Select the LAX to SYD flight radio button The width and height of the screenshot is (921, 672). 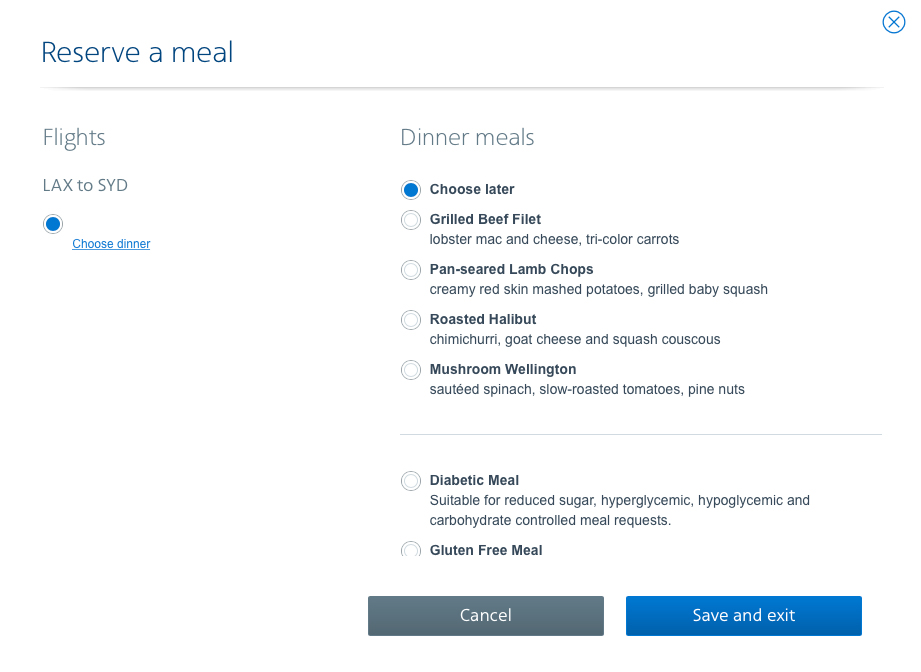[x=53, y=224]
